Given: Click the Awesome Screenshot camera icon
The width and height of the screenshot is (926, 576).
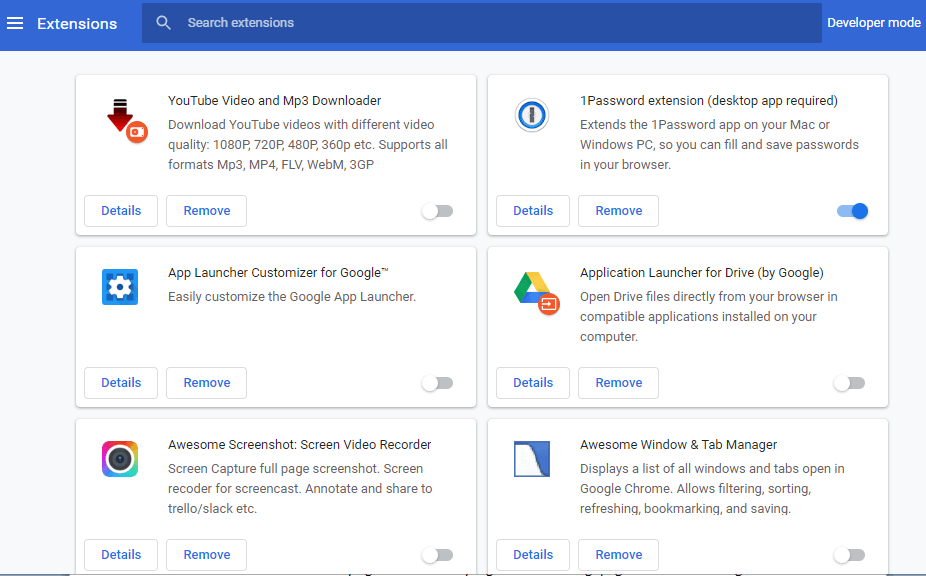Looking at the screenshot, I should point(120,459).
